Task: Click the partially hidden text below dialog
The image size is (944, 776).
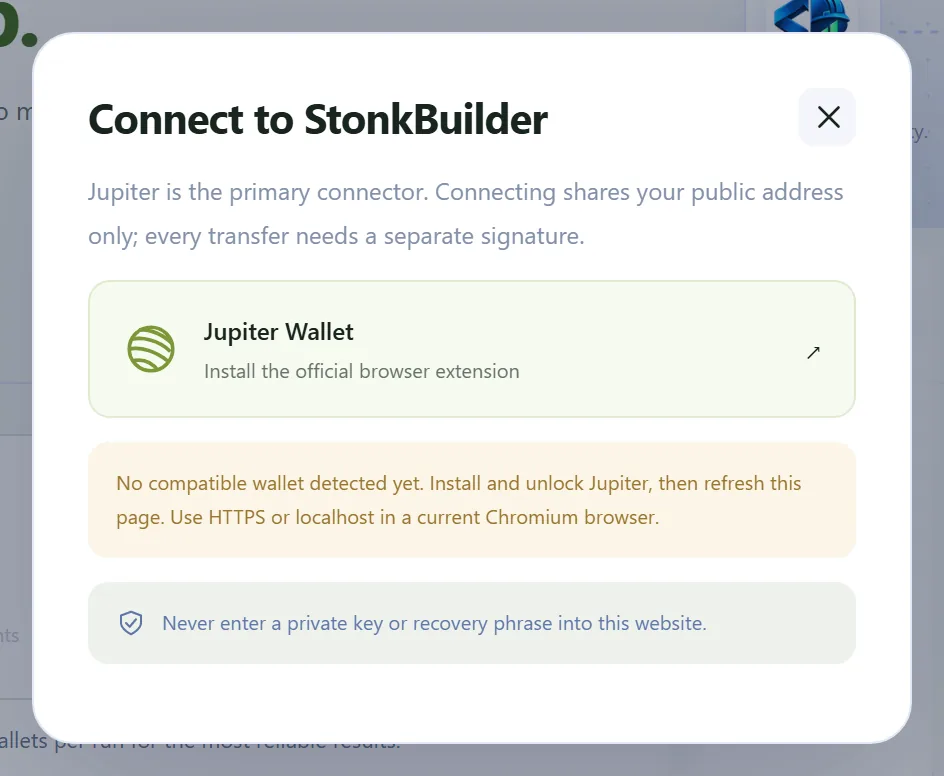Action: coord(199,742)
